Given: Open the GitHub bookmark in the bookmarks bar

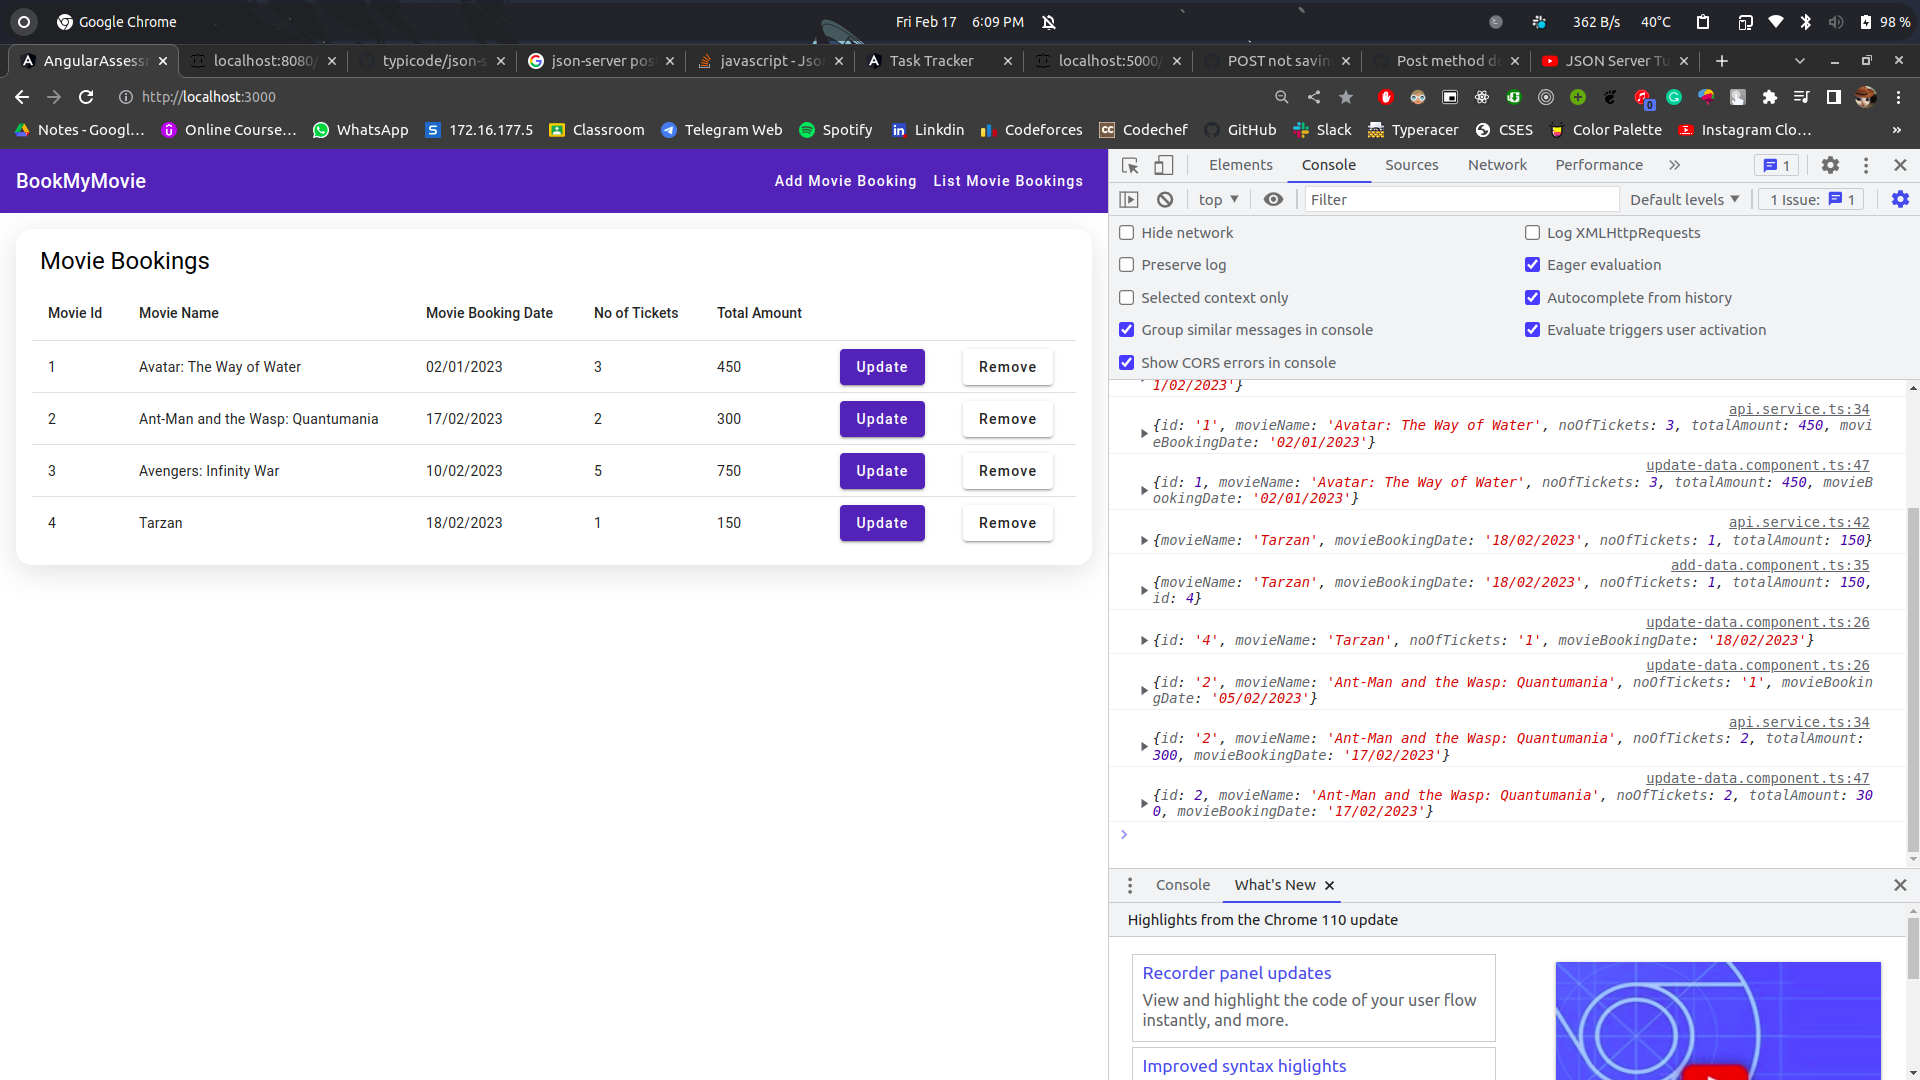Looking at the screenshot, I should 1240,129.
